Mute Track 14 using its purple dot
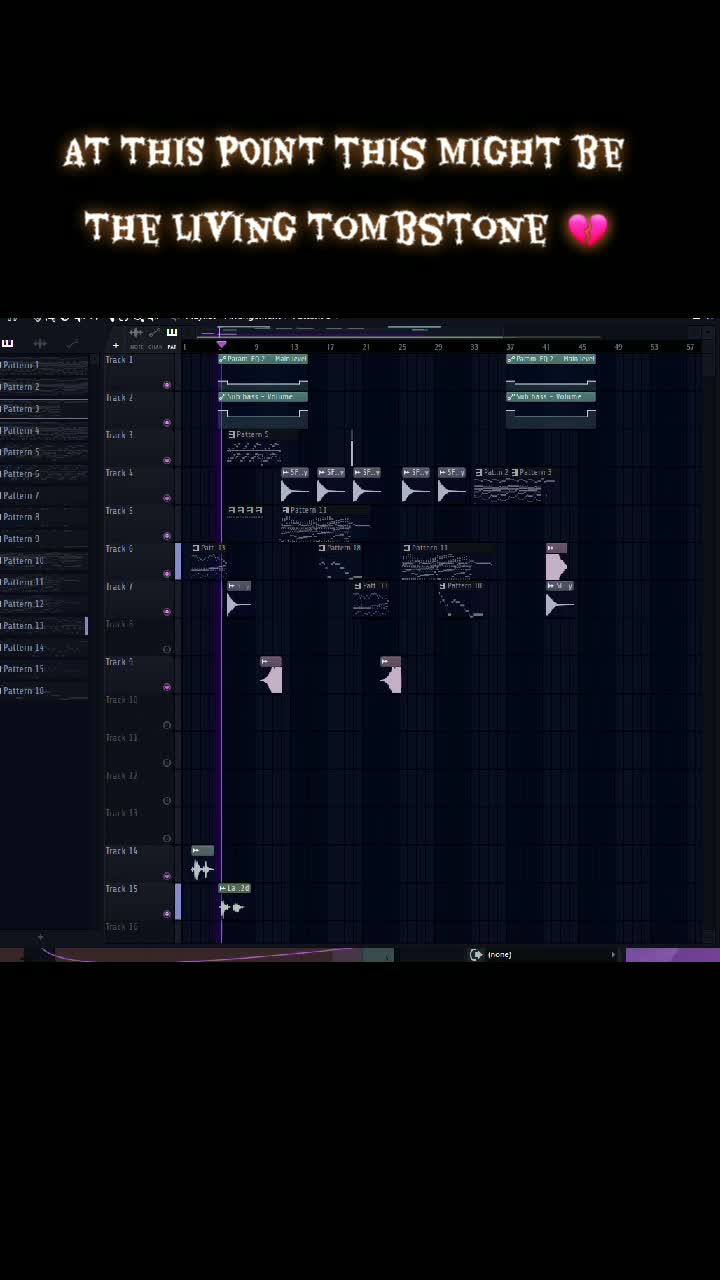This screenshot has height=1280, width=720. (167, 876)
